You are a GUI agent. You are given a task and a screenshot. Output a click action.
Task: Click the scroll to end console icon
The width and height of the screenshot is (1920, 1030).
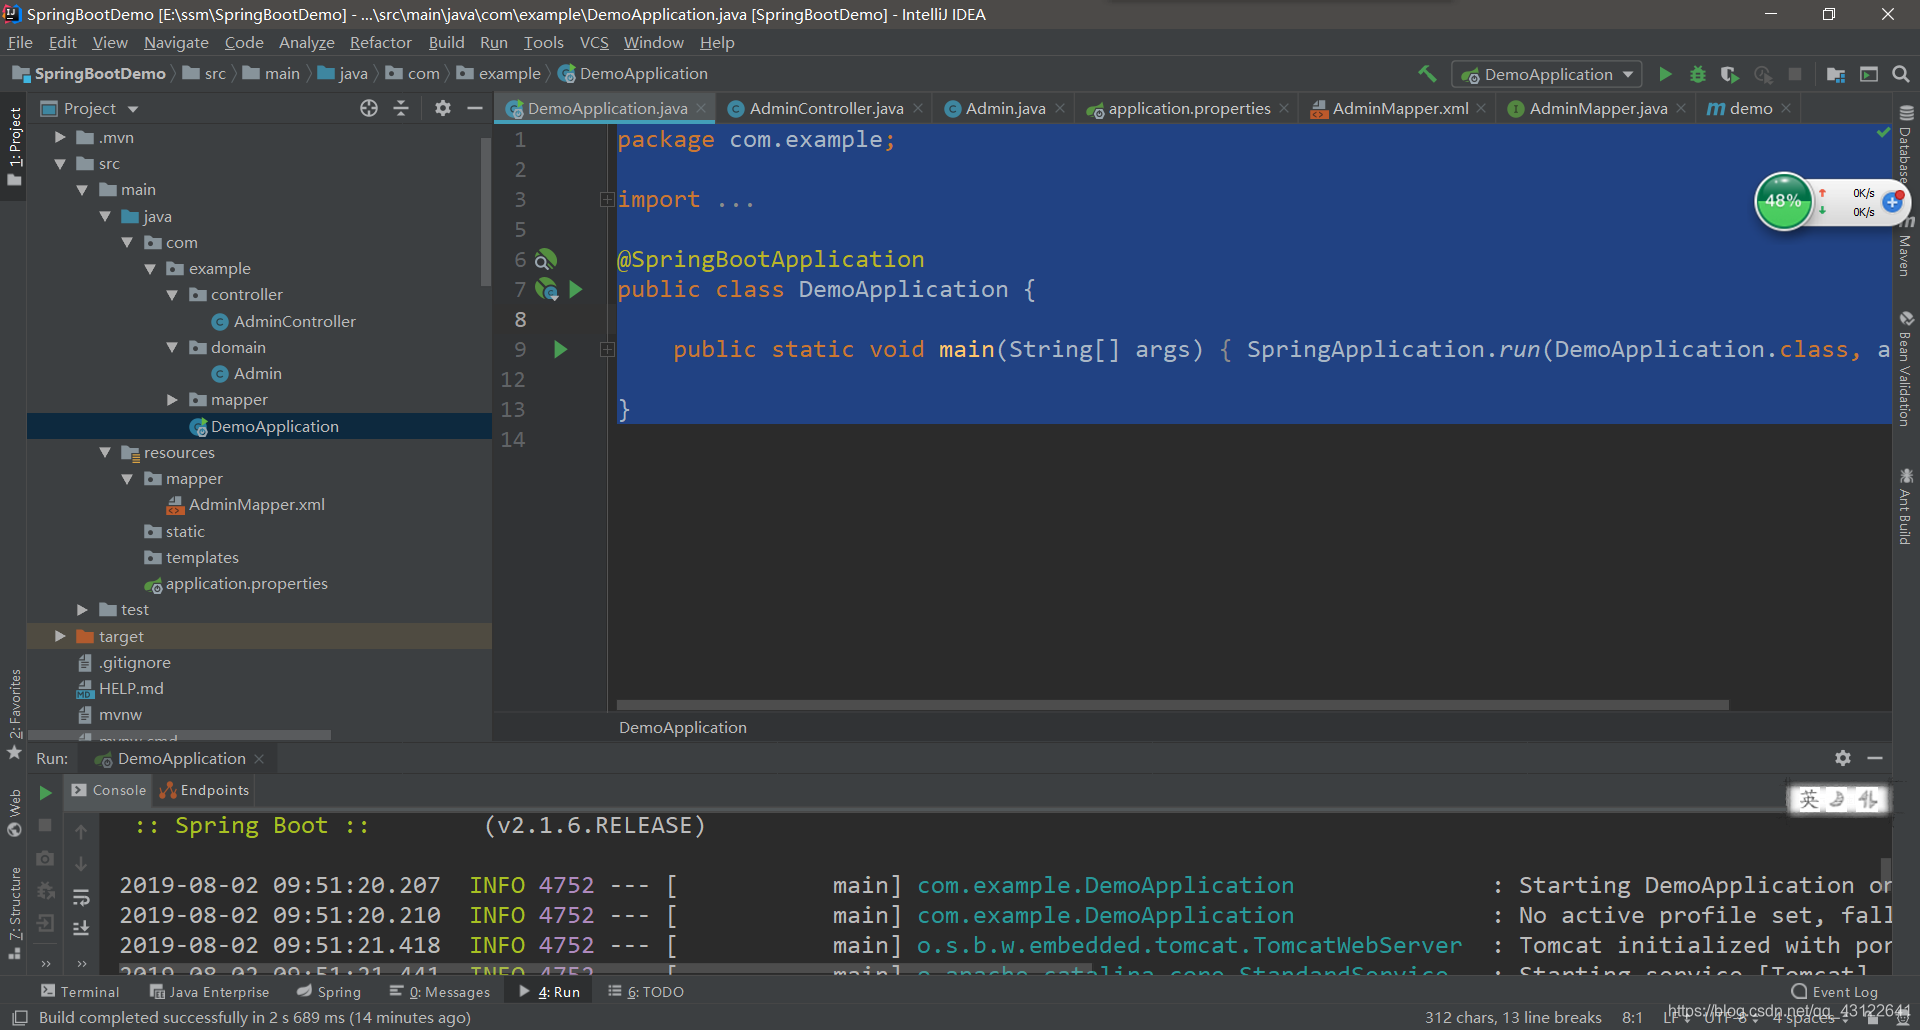81,928
